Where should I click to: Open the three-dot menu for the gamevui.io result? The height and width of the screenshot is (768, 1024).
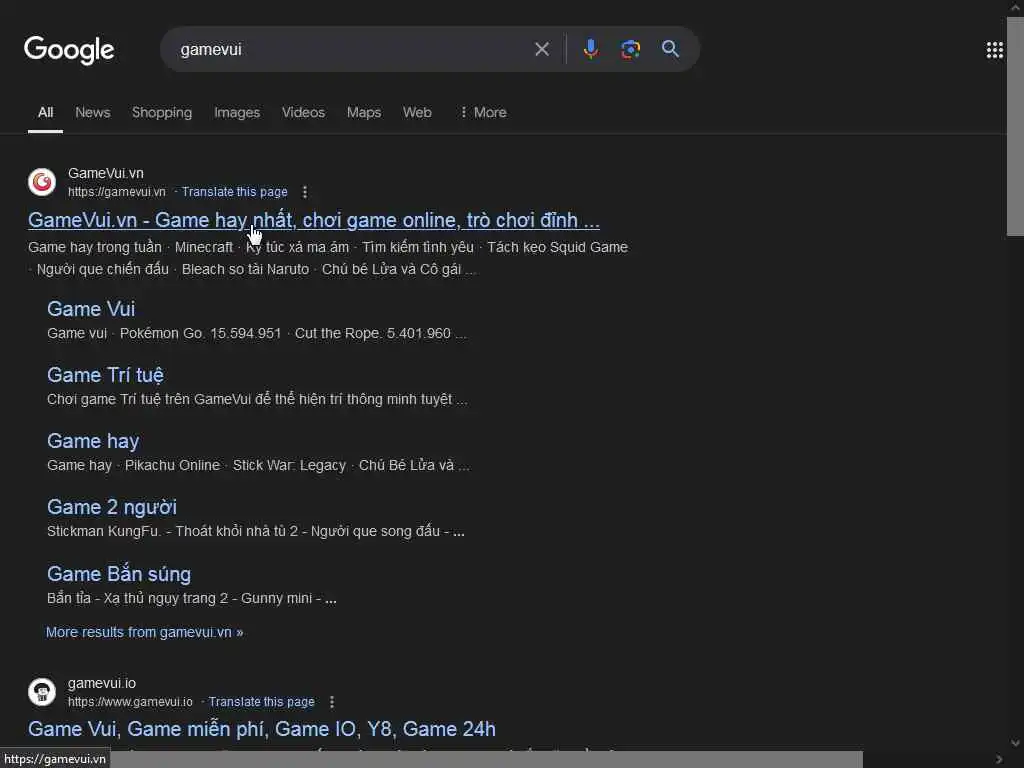coord(332,702)
